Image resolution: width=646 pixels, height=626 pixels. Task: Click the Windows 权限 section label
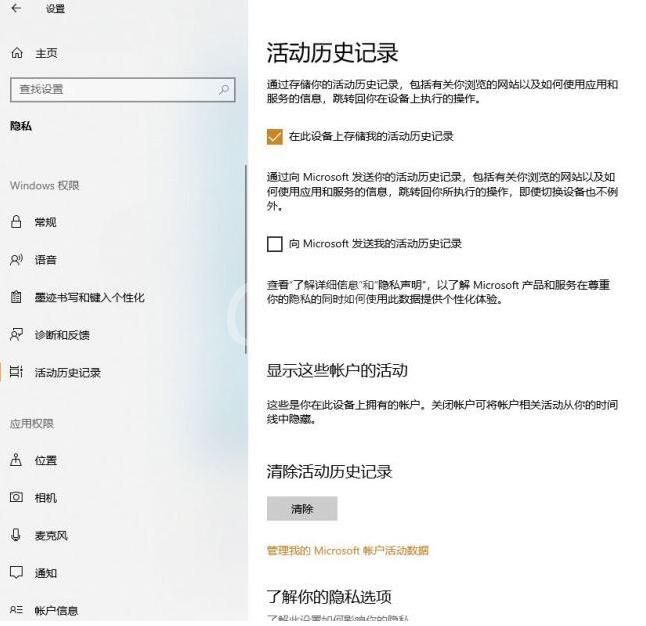(x=44, y=185)
